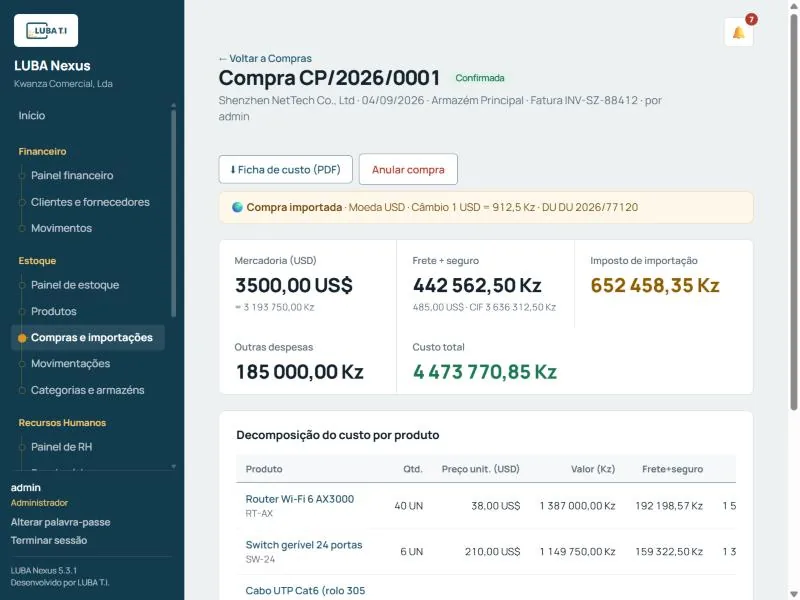
Task: Click the Compra CP/2026/0001 heading
Action: 329,78
